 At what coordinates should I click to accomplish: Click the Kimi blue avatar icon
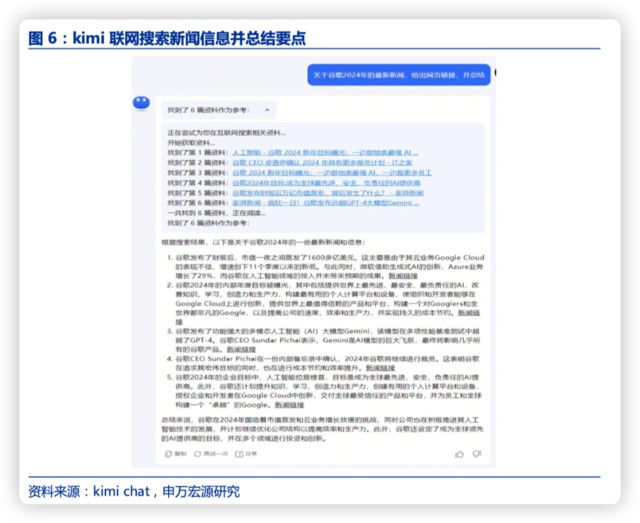(141, 102)
